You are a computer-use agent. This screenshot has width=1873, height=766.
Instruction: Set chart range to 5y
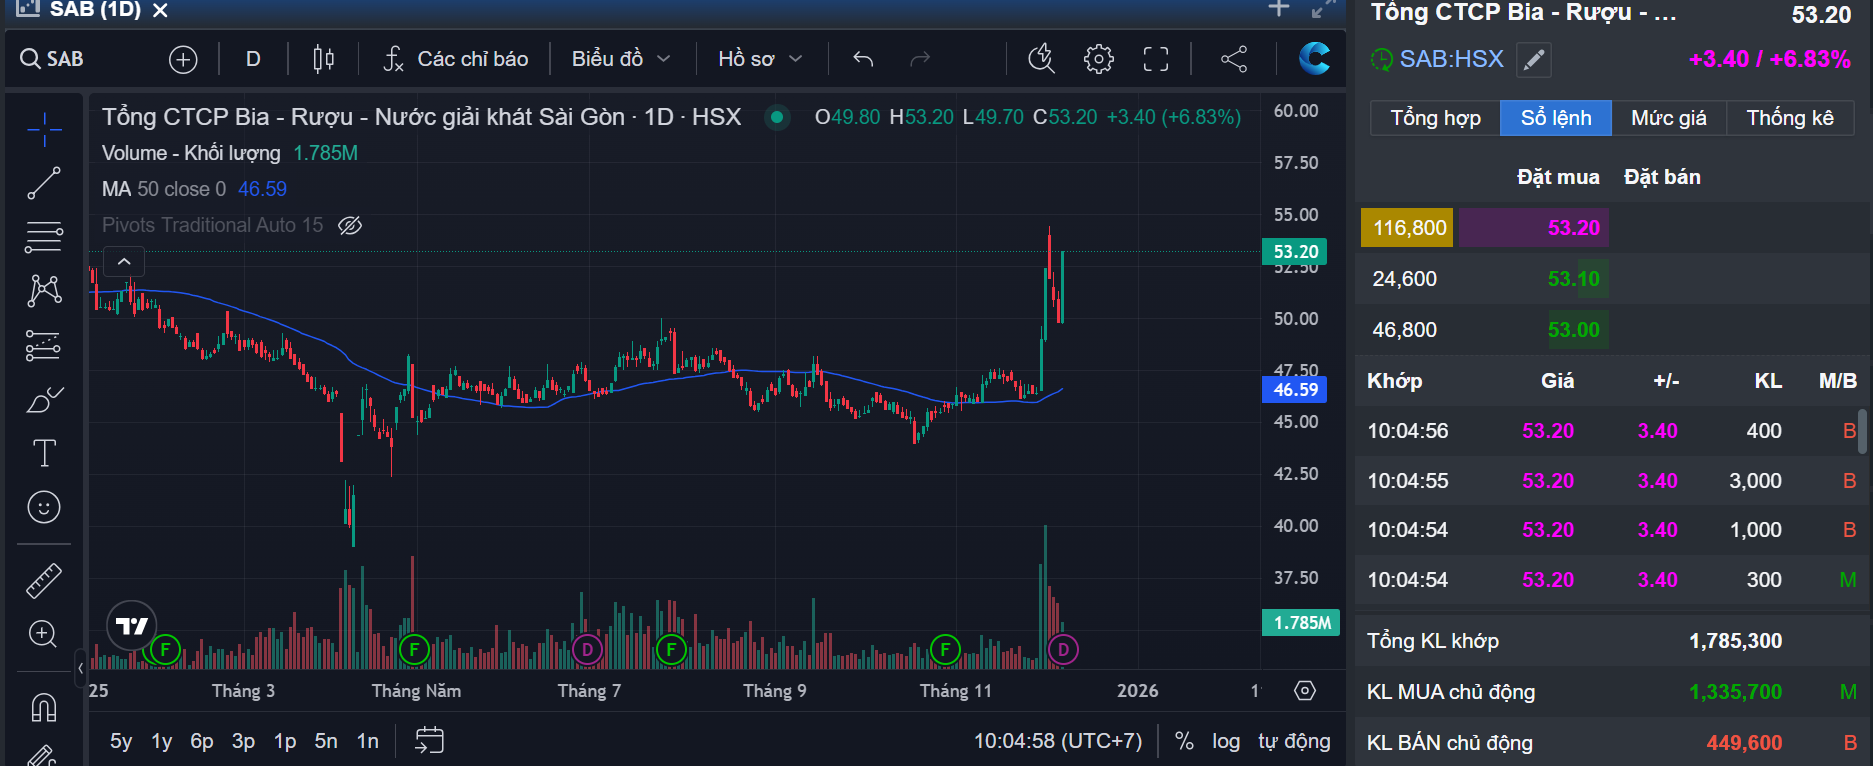pos(121,741)
